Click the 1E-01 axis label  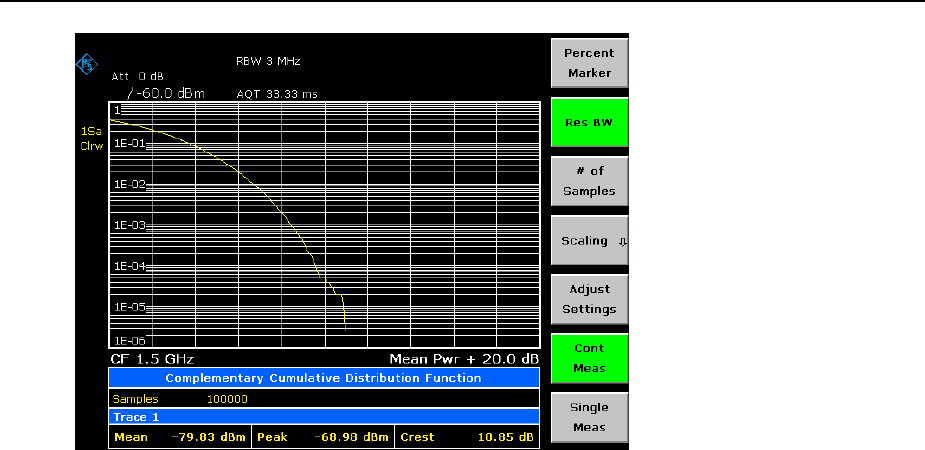pyautogui.click(x=129, y=143)
